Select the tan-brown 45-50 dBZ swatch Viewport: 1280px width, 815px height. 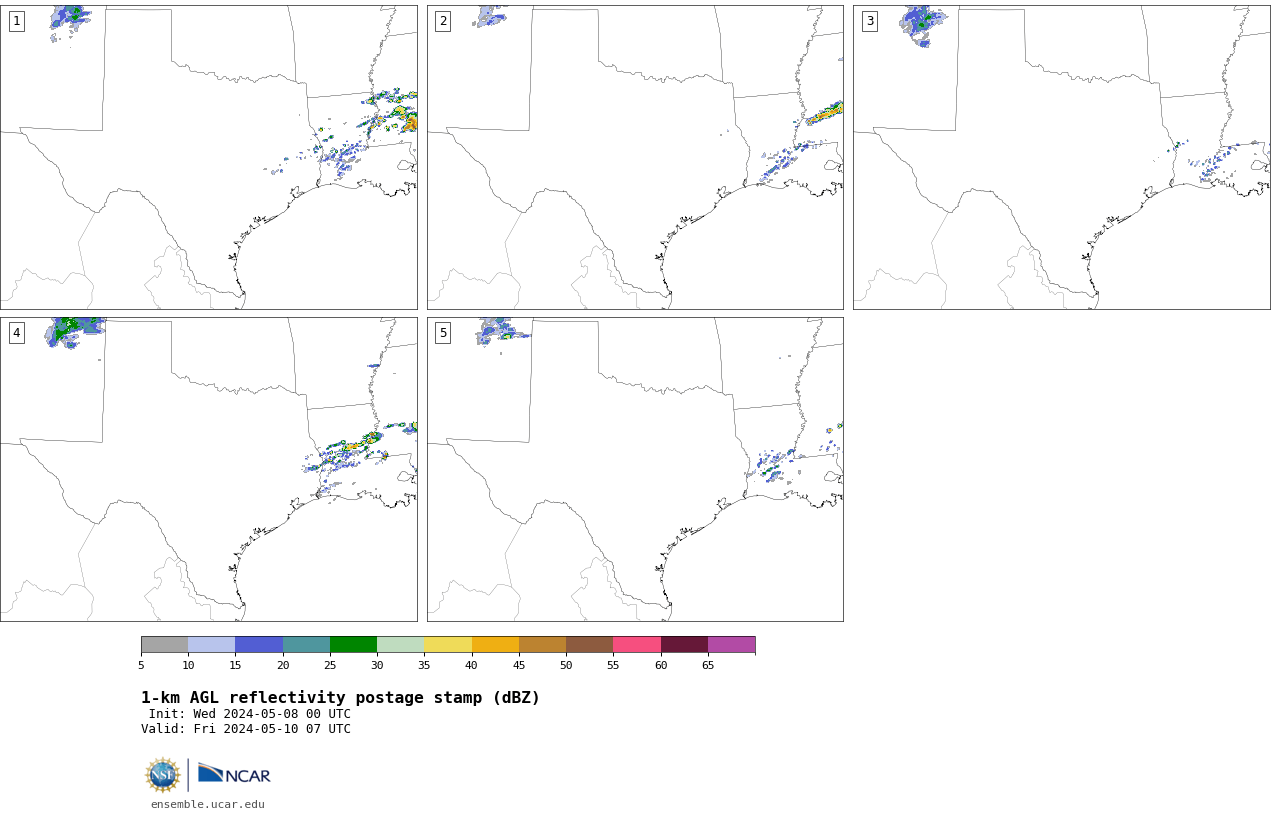click(x=542, y=644)
